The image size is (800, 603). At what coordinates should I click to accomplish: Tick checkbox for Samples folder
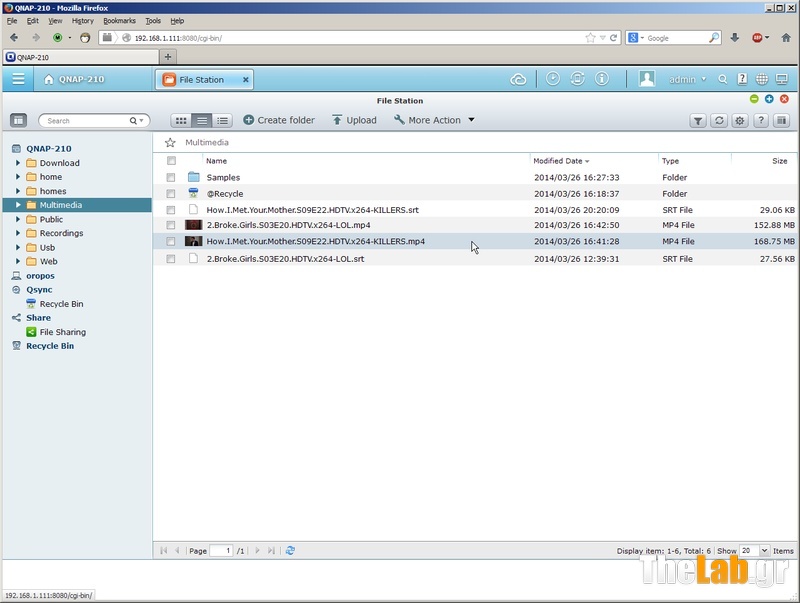click(x=171, y=178)
